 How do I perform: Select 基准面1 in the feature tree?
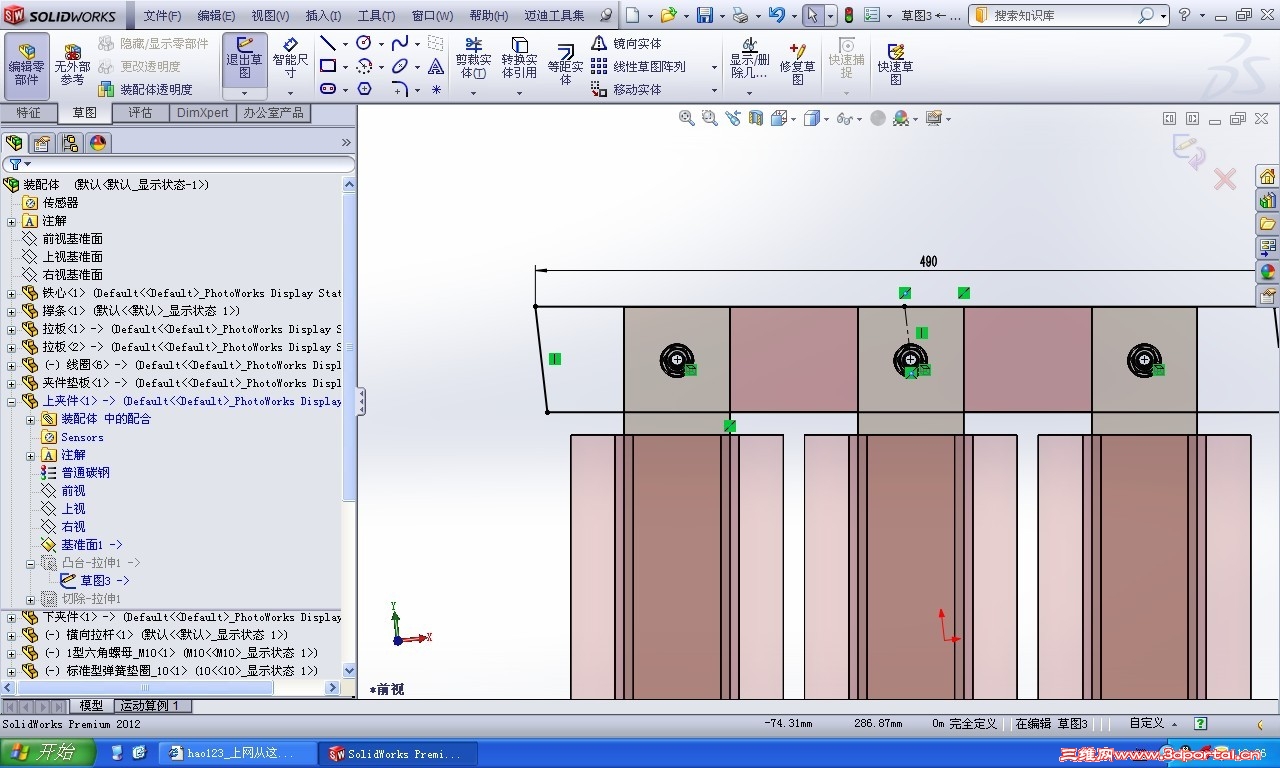click(x=83, y=545)
